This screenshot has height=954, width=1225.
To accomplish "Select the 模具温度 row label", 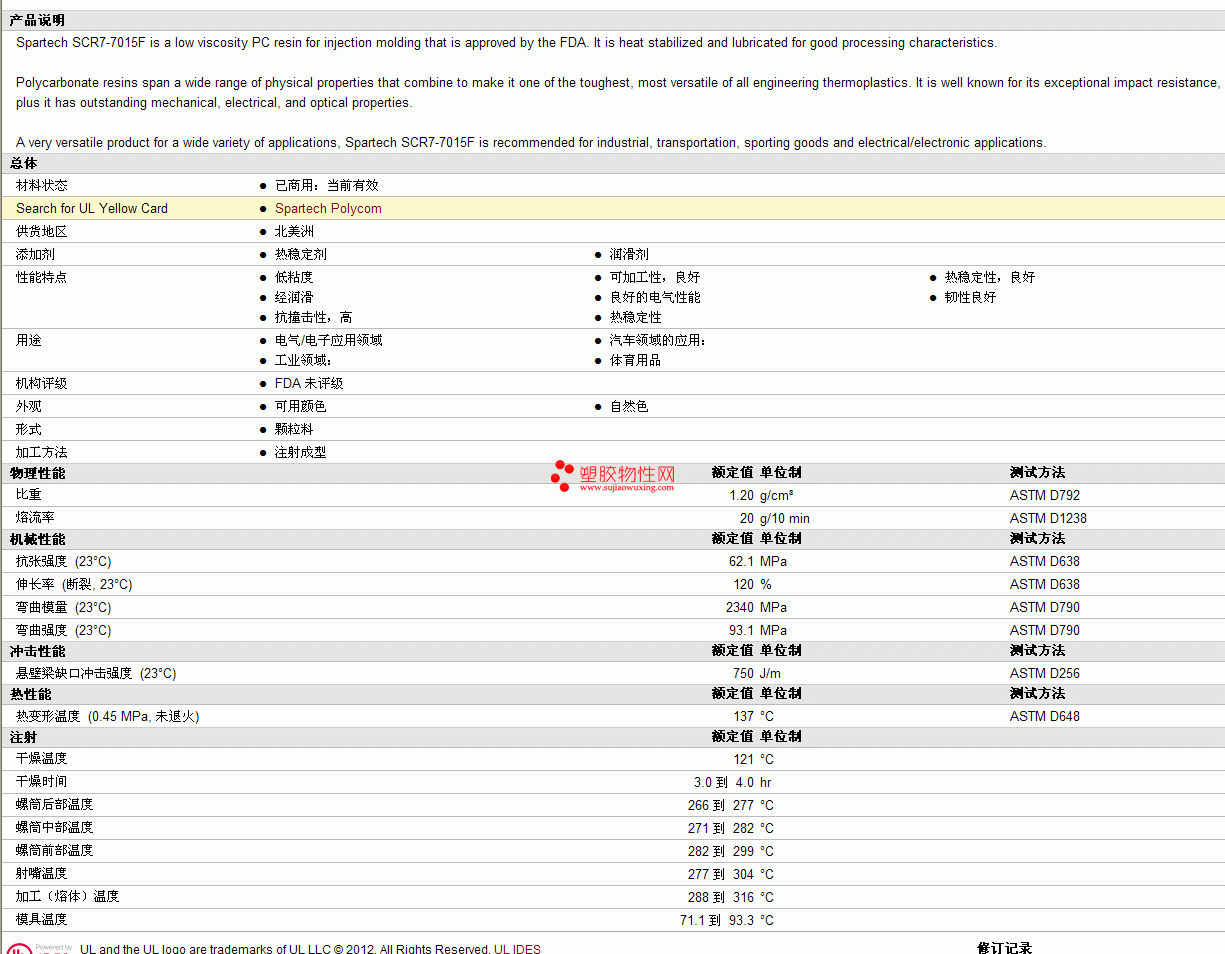I will 42,919.
